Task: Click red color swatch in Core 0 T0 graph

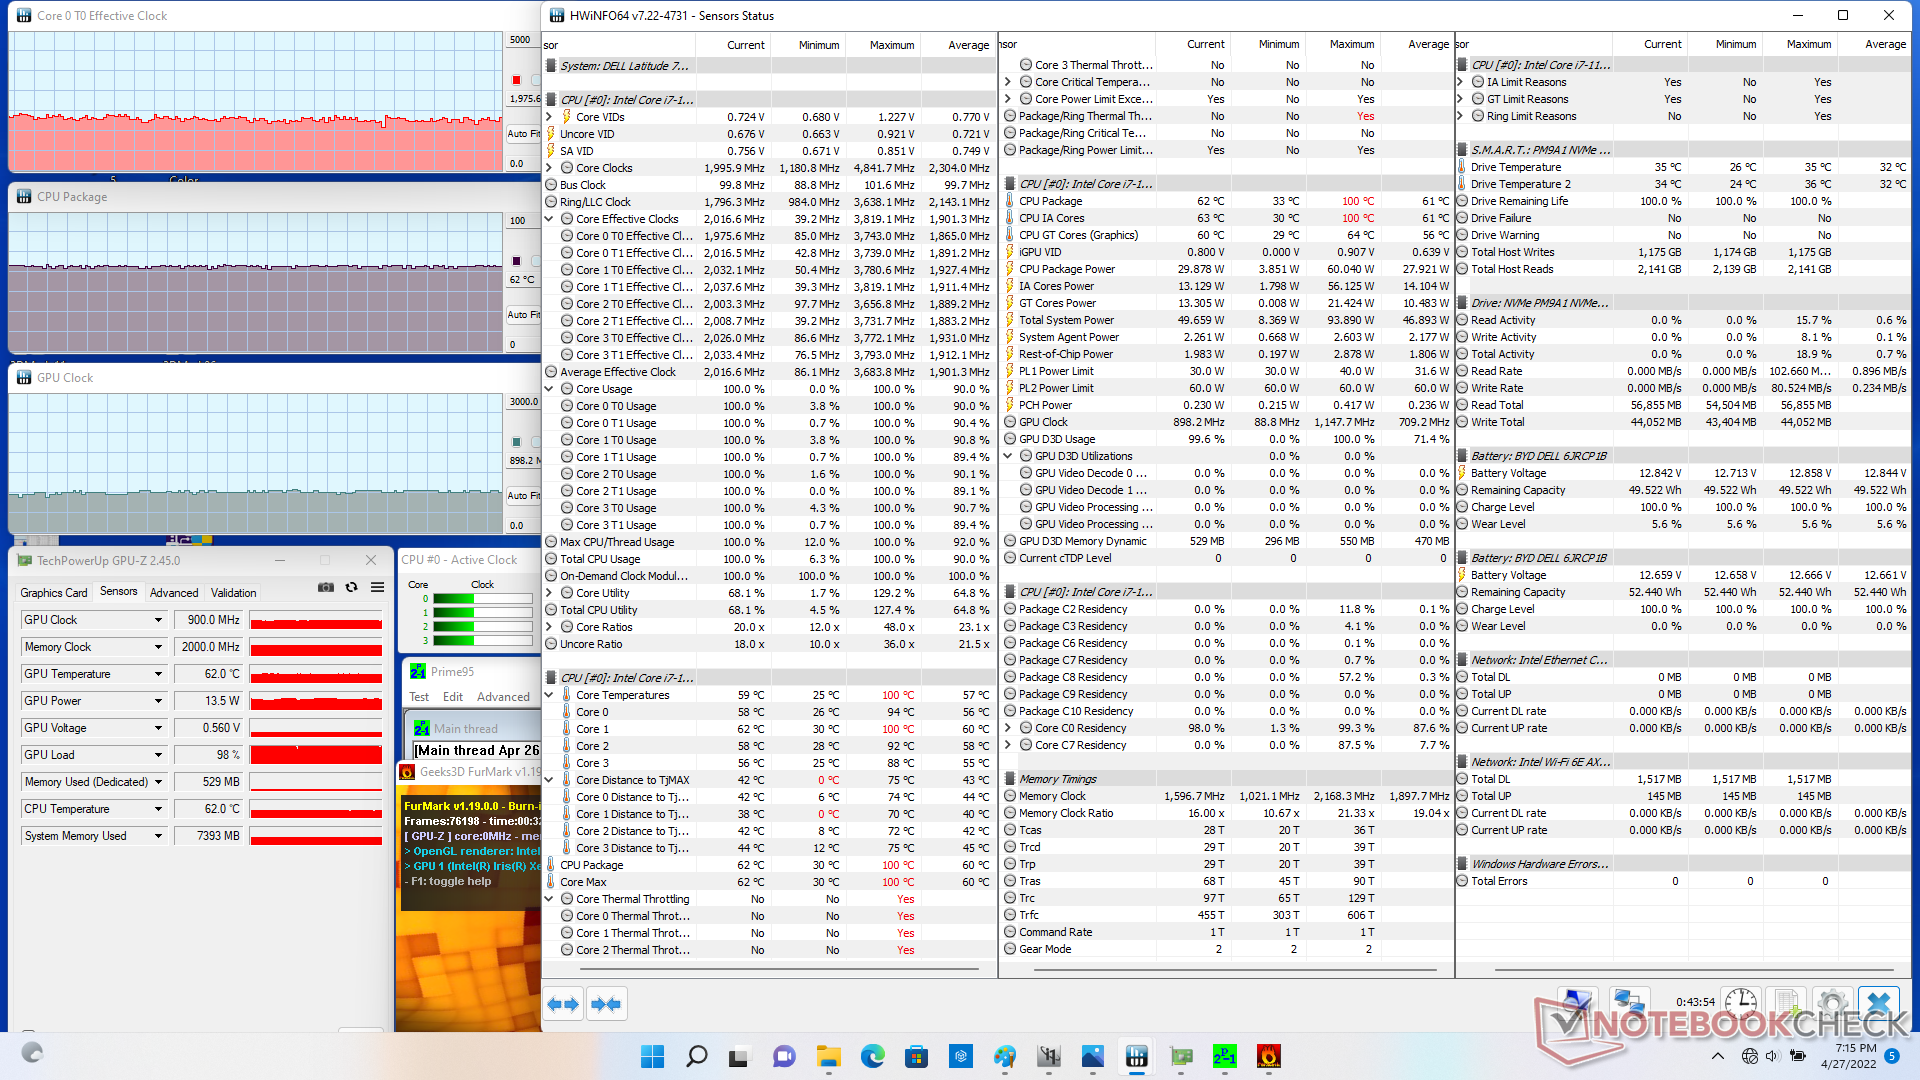Action: coord(516,80)
